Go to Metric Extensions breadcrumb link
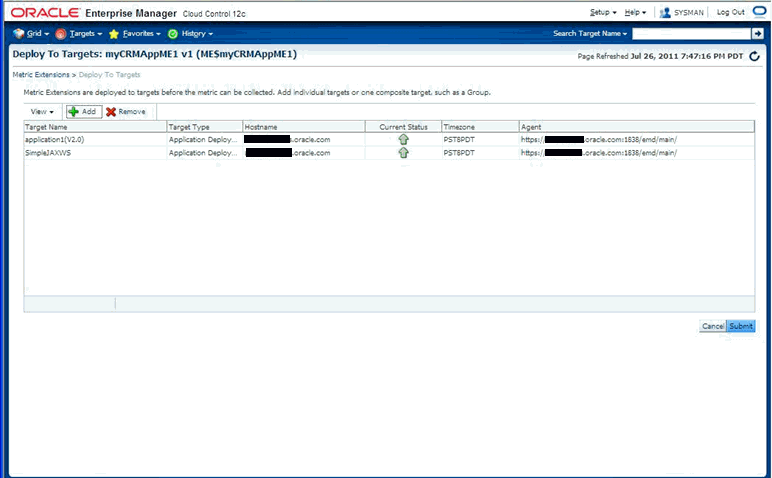This screenshot has height=478, width=772. pos(41,75)
